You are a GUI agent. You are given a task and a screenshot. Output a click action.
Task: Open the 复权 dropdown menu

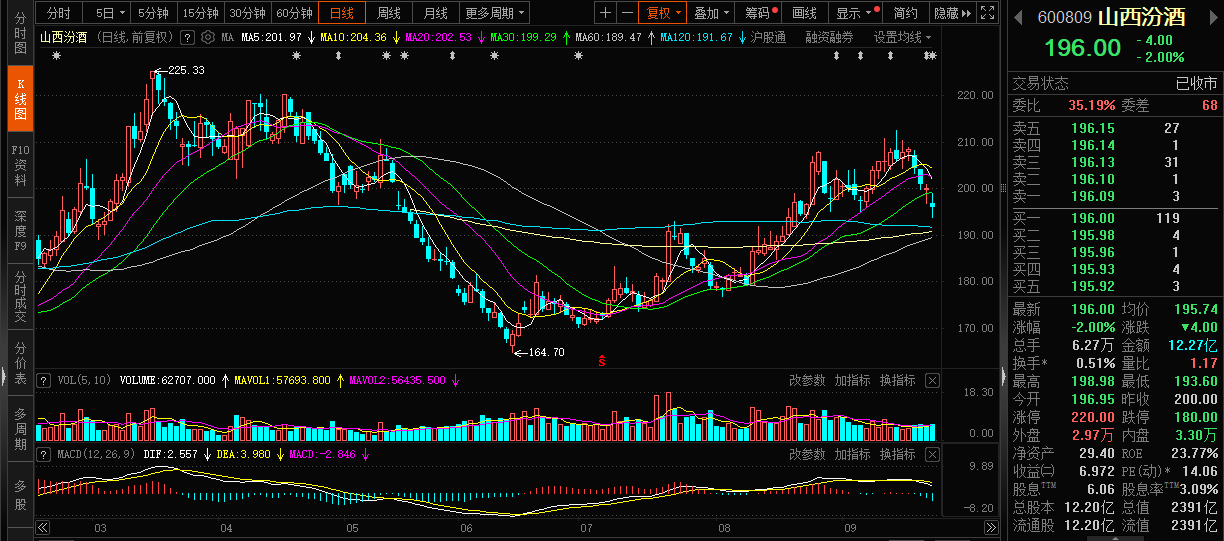pyautogui.click(x=663, y=13)
